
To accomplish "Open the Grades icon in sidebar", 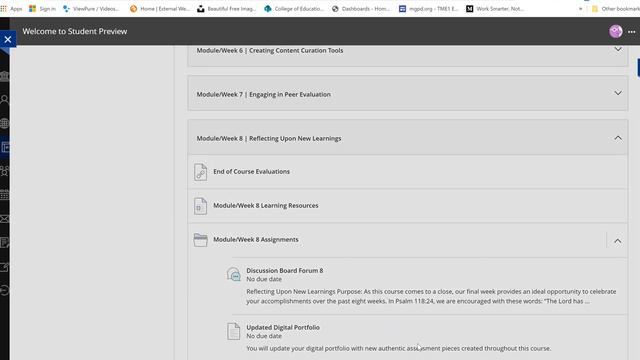I will 4,242.
